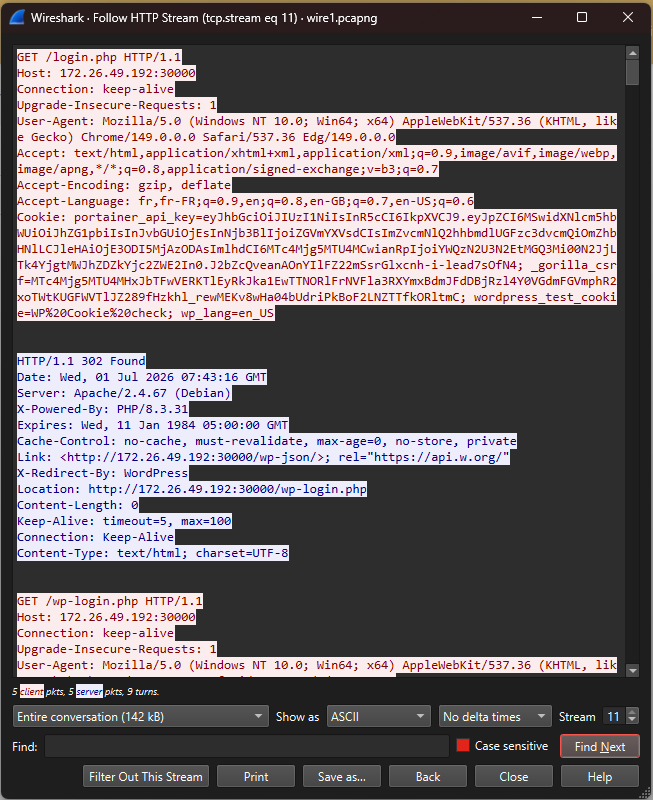This screenshot has height=800, width=653.
Task: Click the 'X-Powered-By: PHP/8.3.31' line
Action: [x=103, y=409]
